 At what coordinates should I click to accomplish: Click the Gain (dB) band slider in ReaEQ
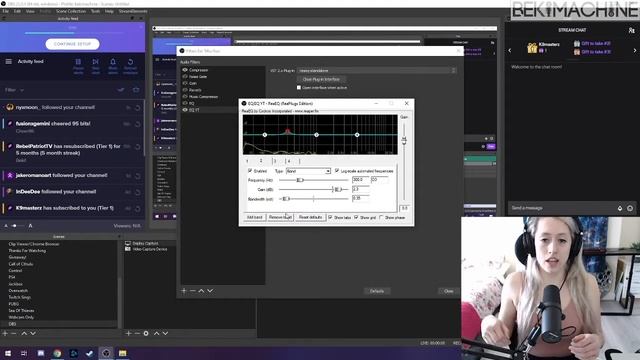tap(313, 189)
